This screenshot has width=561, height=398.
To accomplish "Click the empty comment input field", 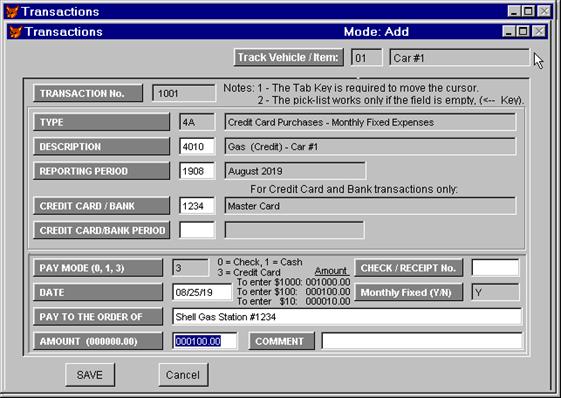I will 421,341.
